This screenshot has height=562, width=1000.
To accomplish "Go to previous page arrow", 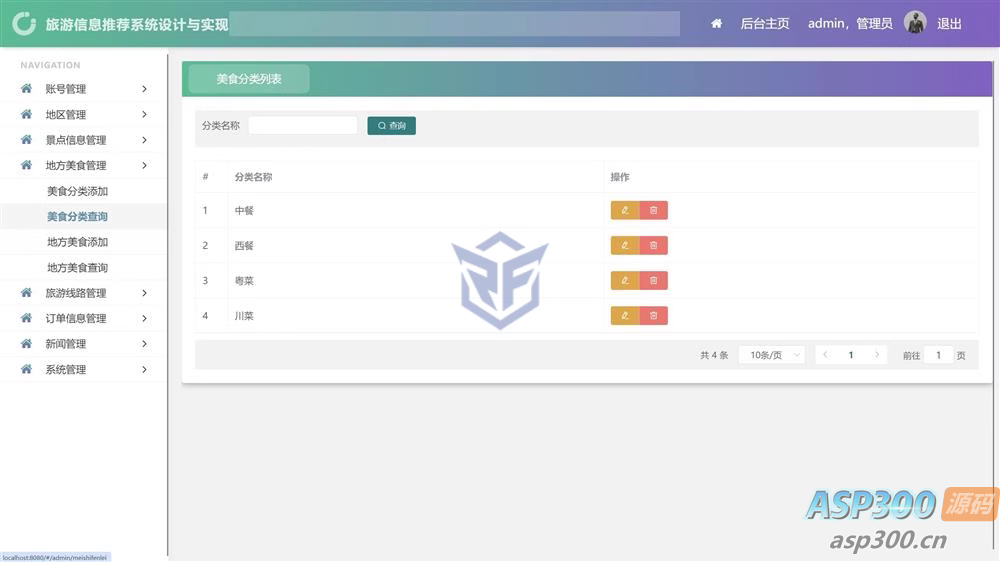I will (x=825, y=355).
